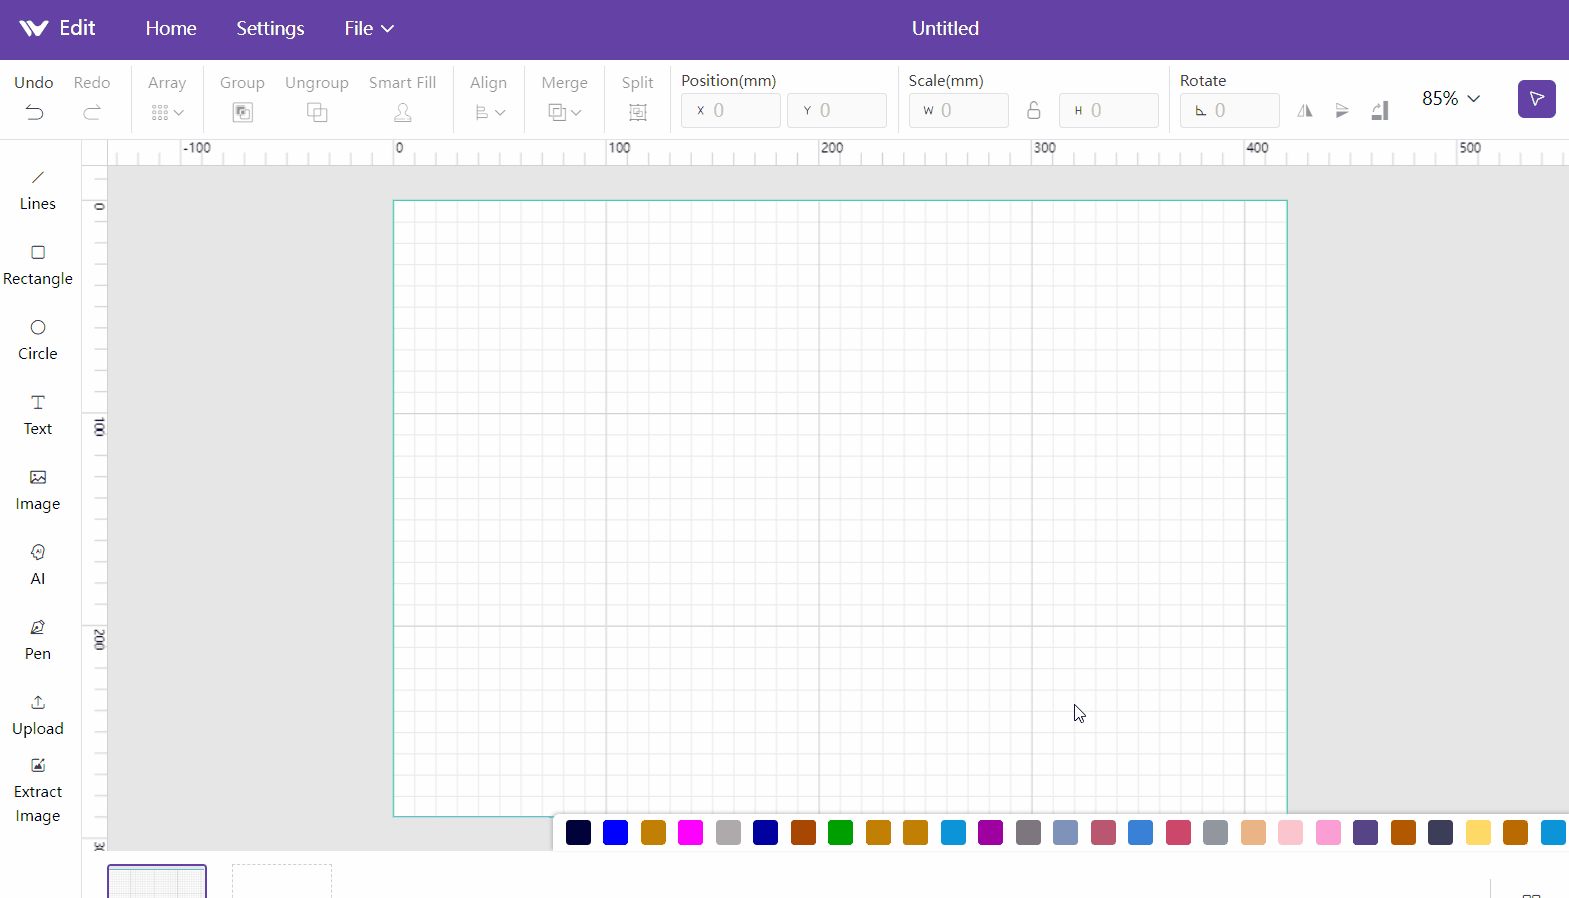Click the Edit label in the header
1569x898 pixels.
[x=77, y=28]
